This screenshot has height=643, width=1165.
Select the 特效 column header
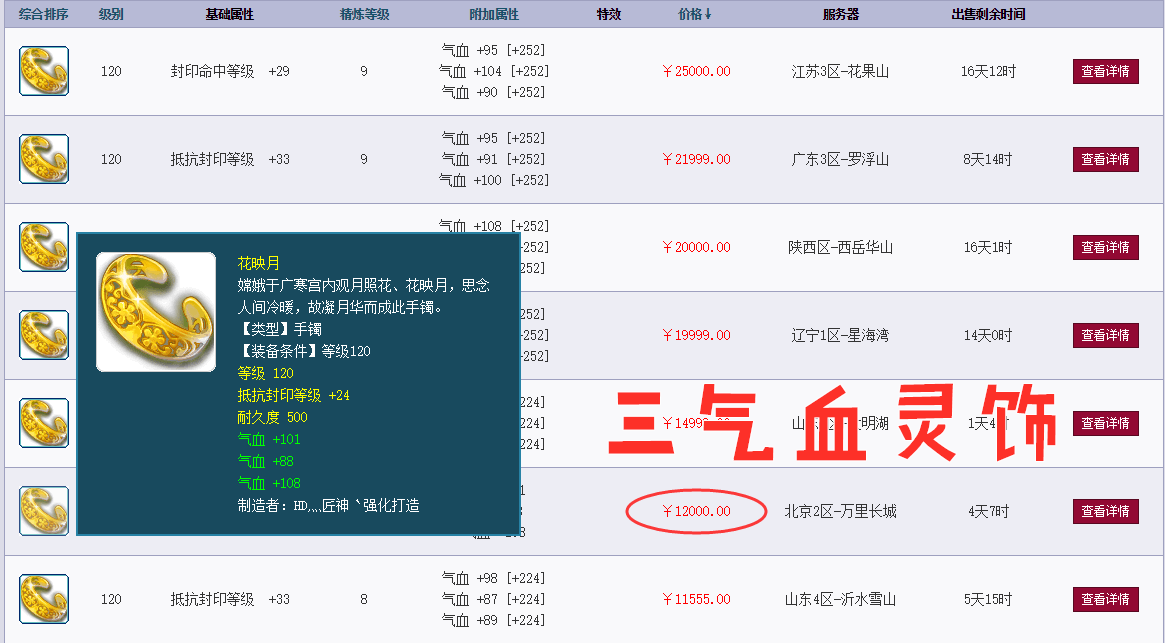point(609,13)
